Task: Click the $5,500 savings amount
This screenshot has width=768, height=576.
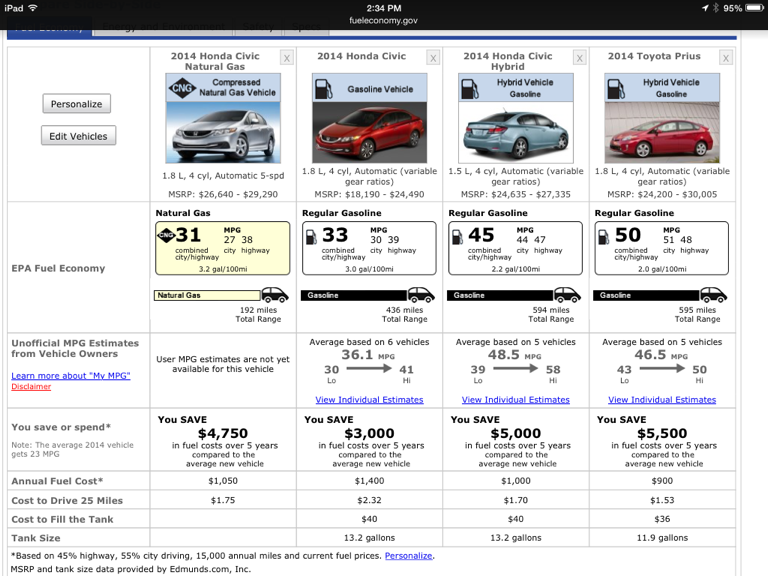Action: [662, 433]
